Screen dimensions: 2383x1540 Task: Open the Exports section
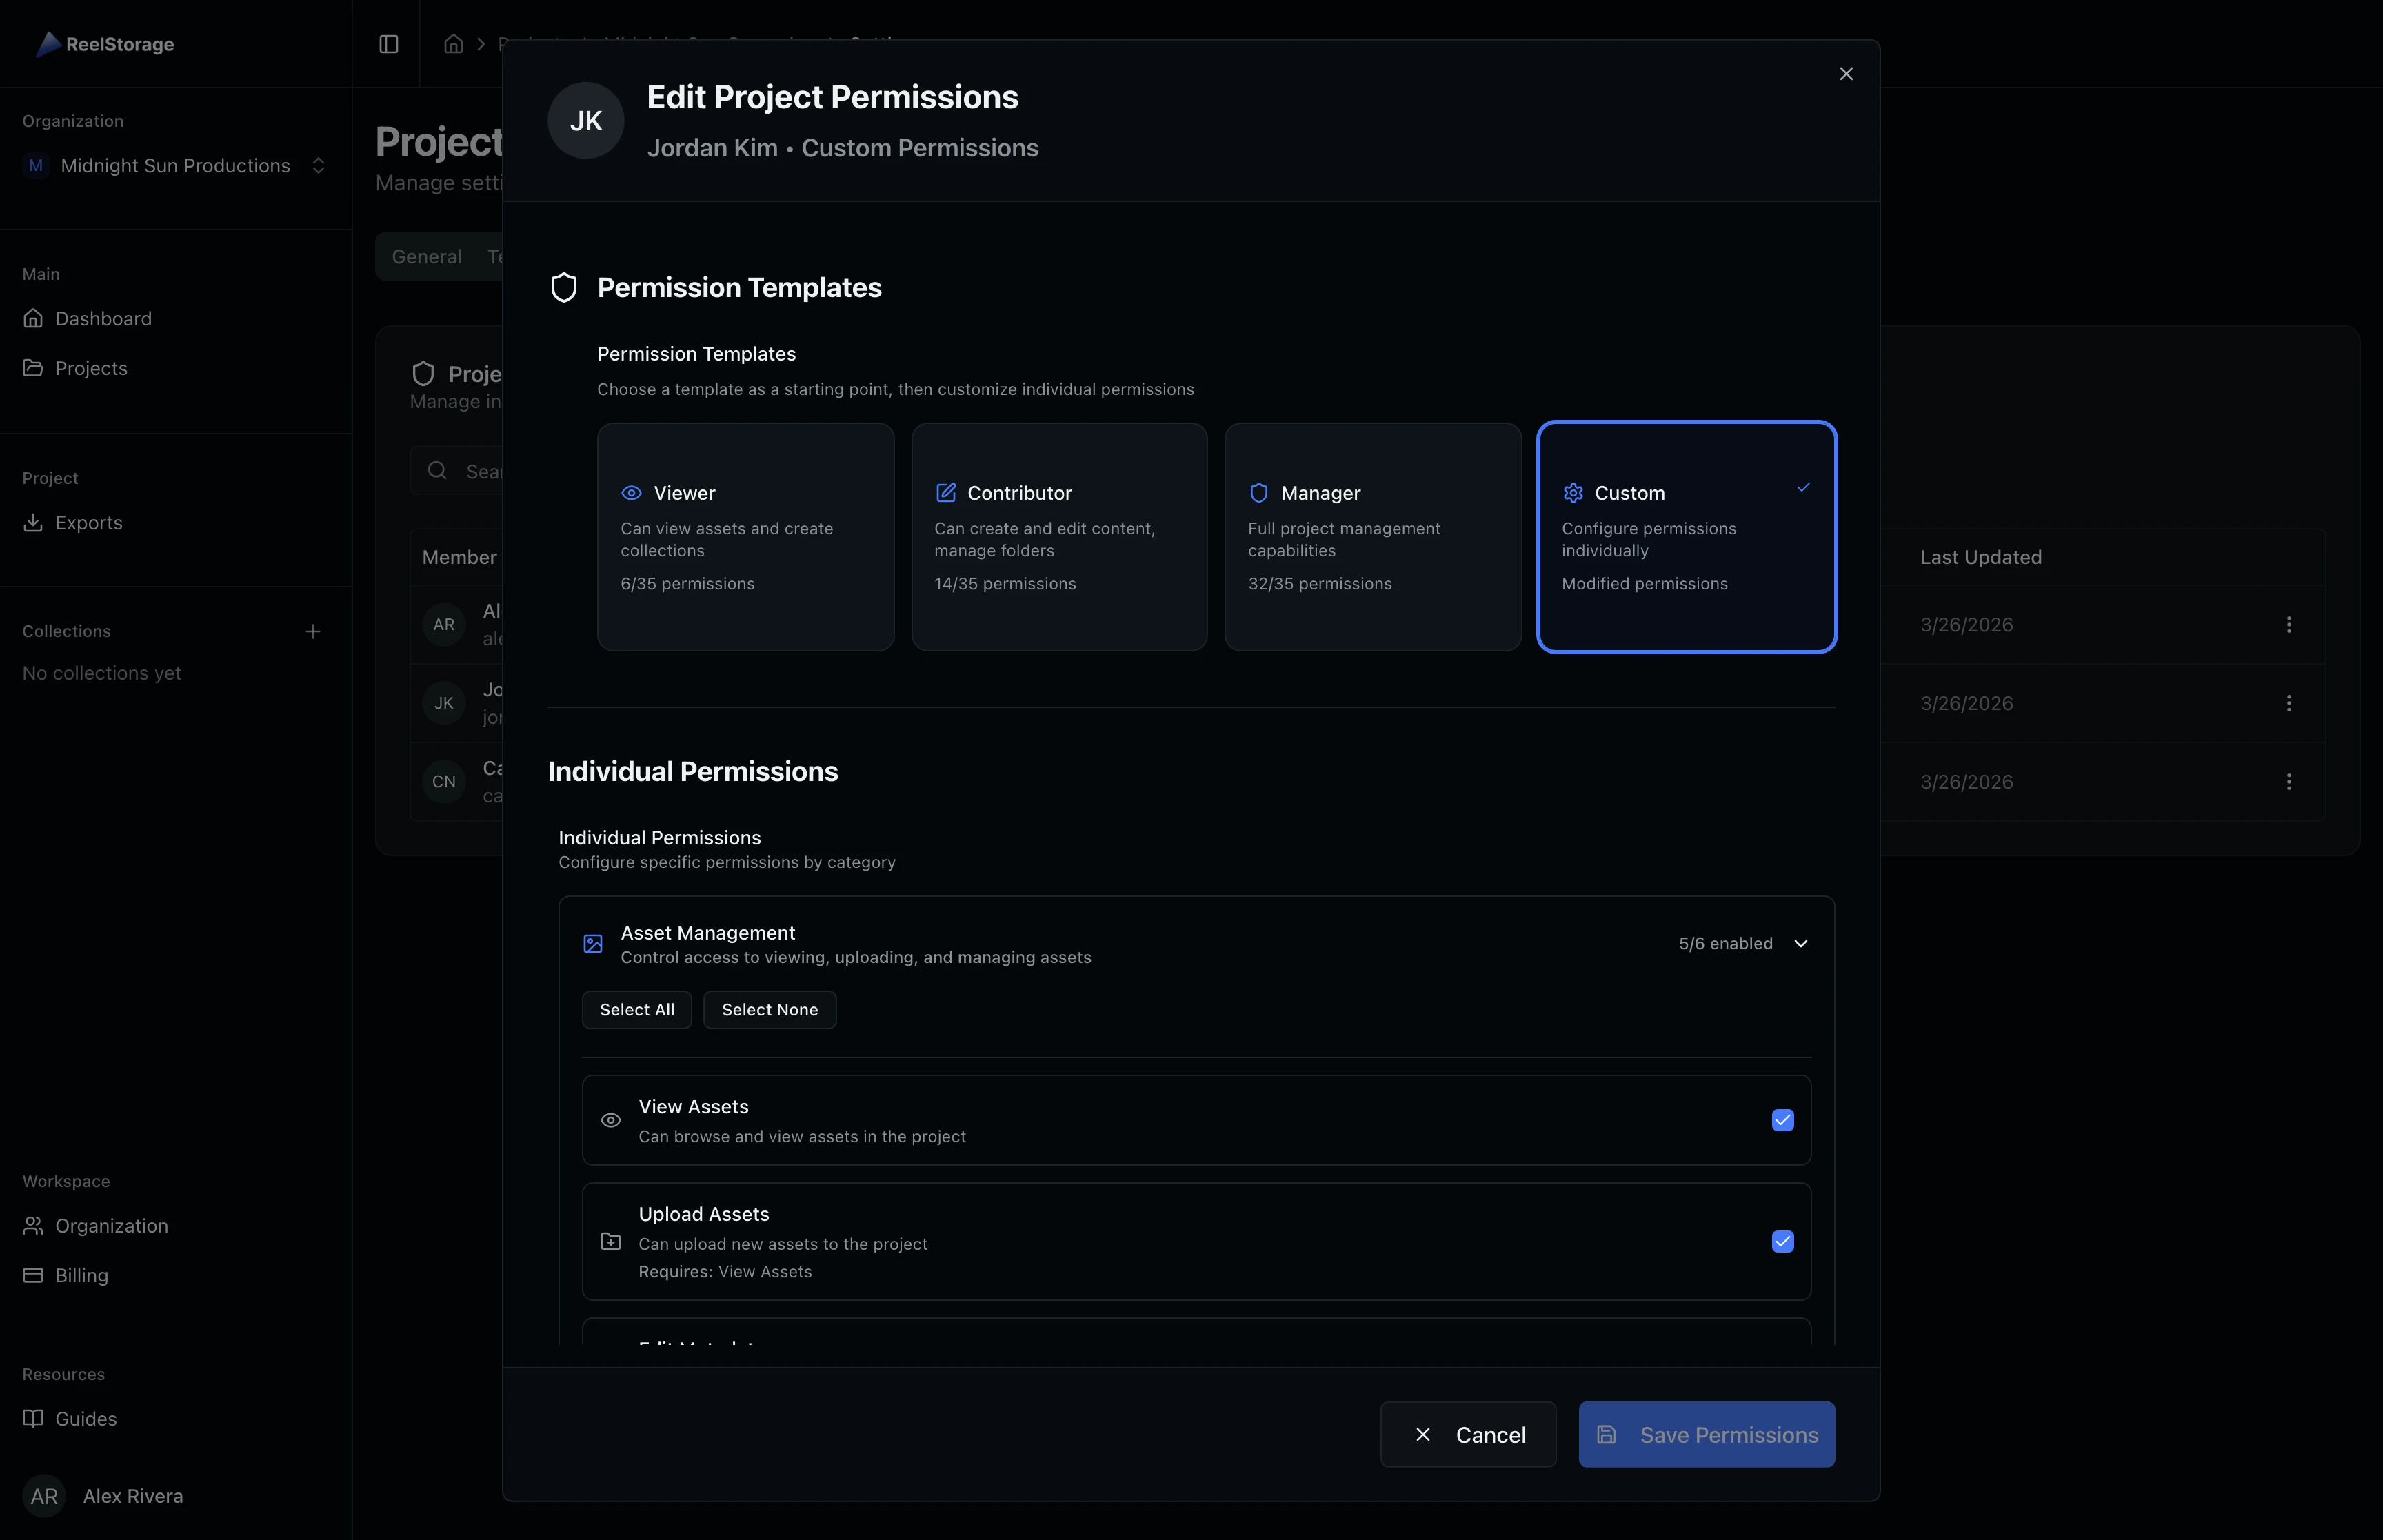[x=87, y=522]
